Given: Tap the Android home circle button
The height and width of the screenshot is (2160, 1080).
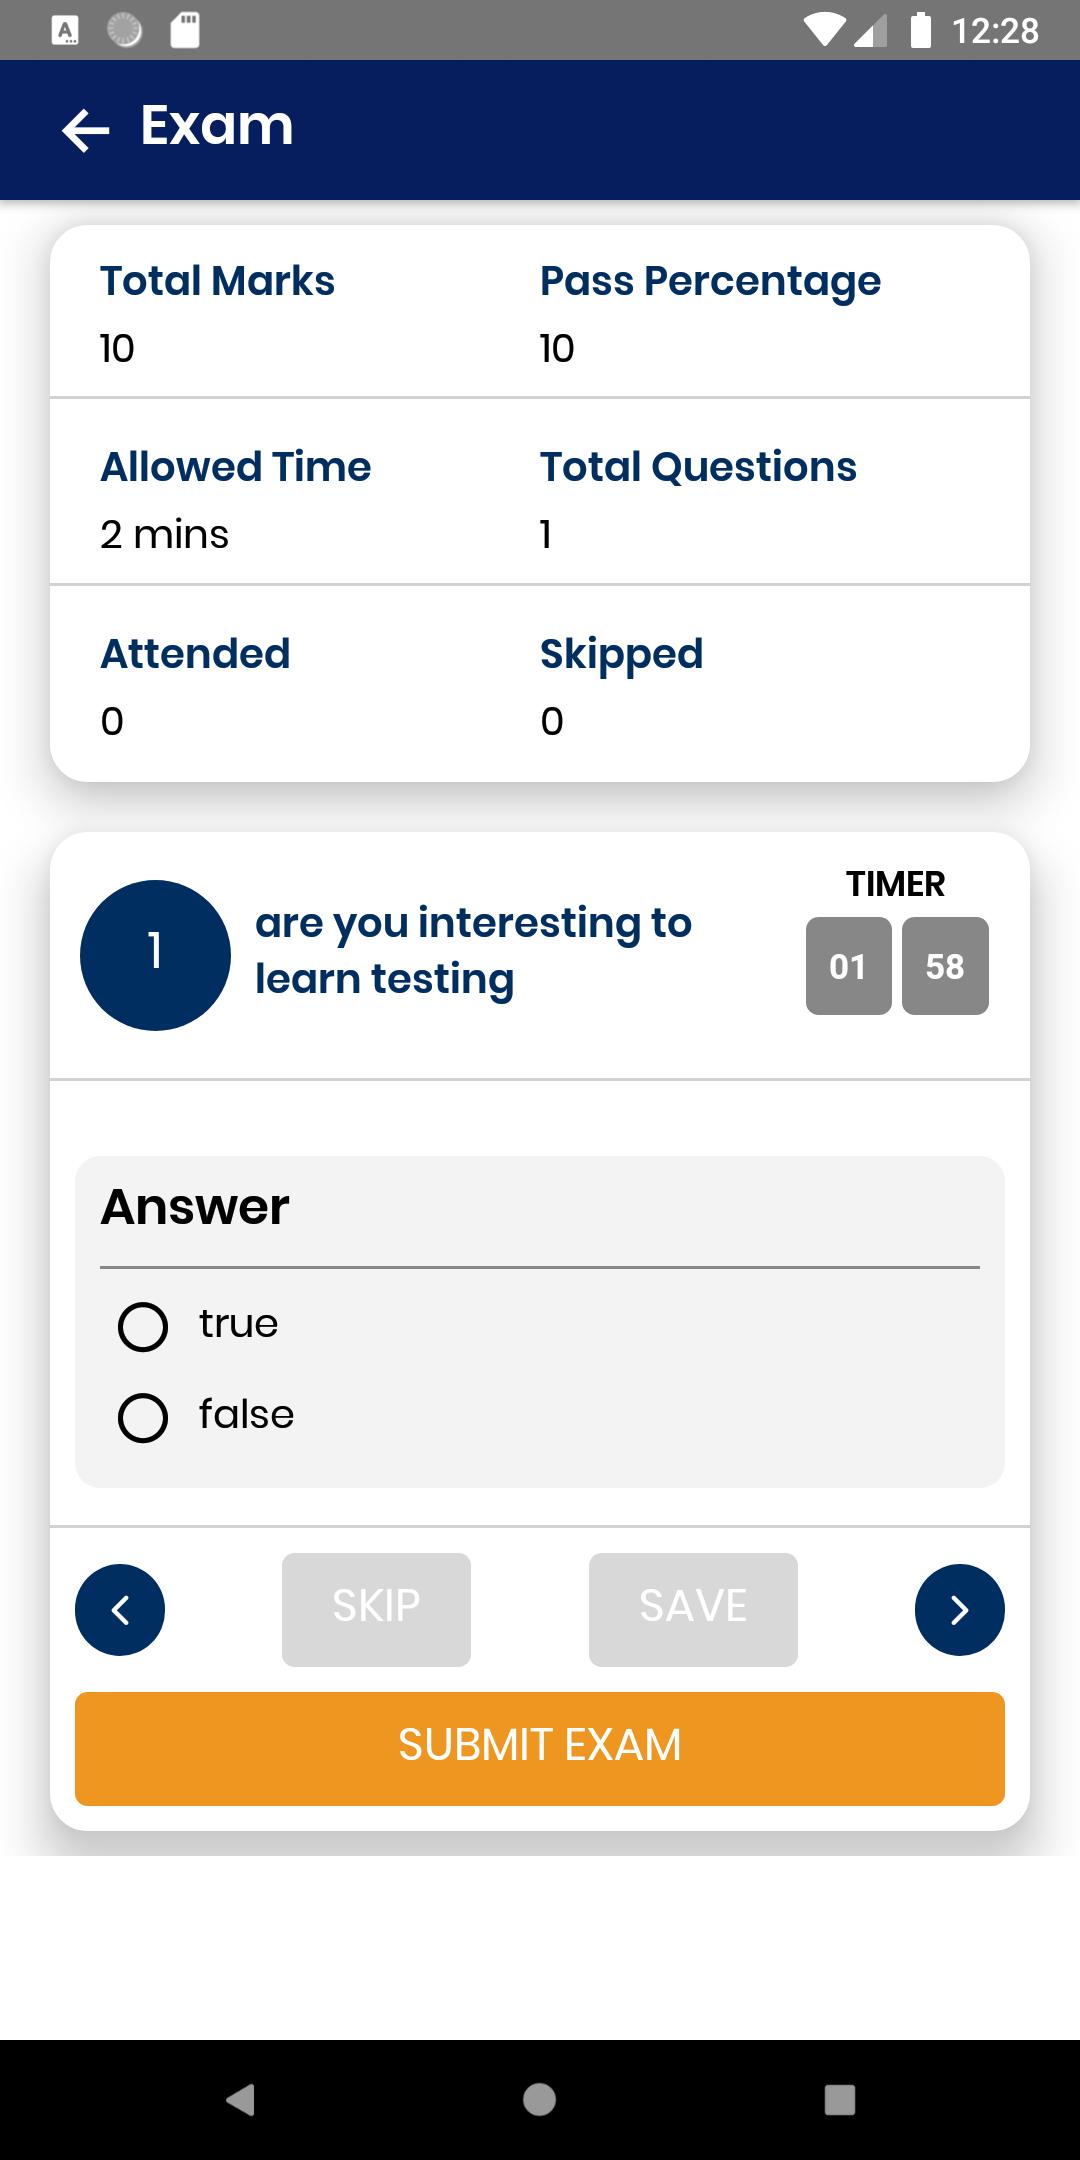Looking at the screenshot, I should [540, 2099].
